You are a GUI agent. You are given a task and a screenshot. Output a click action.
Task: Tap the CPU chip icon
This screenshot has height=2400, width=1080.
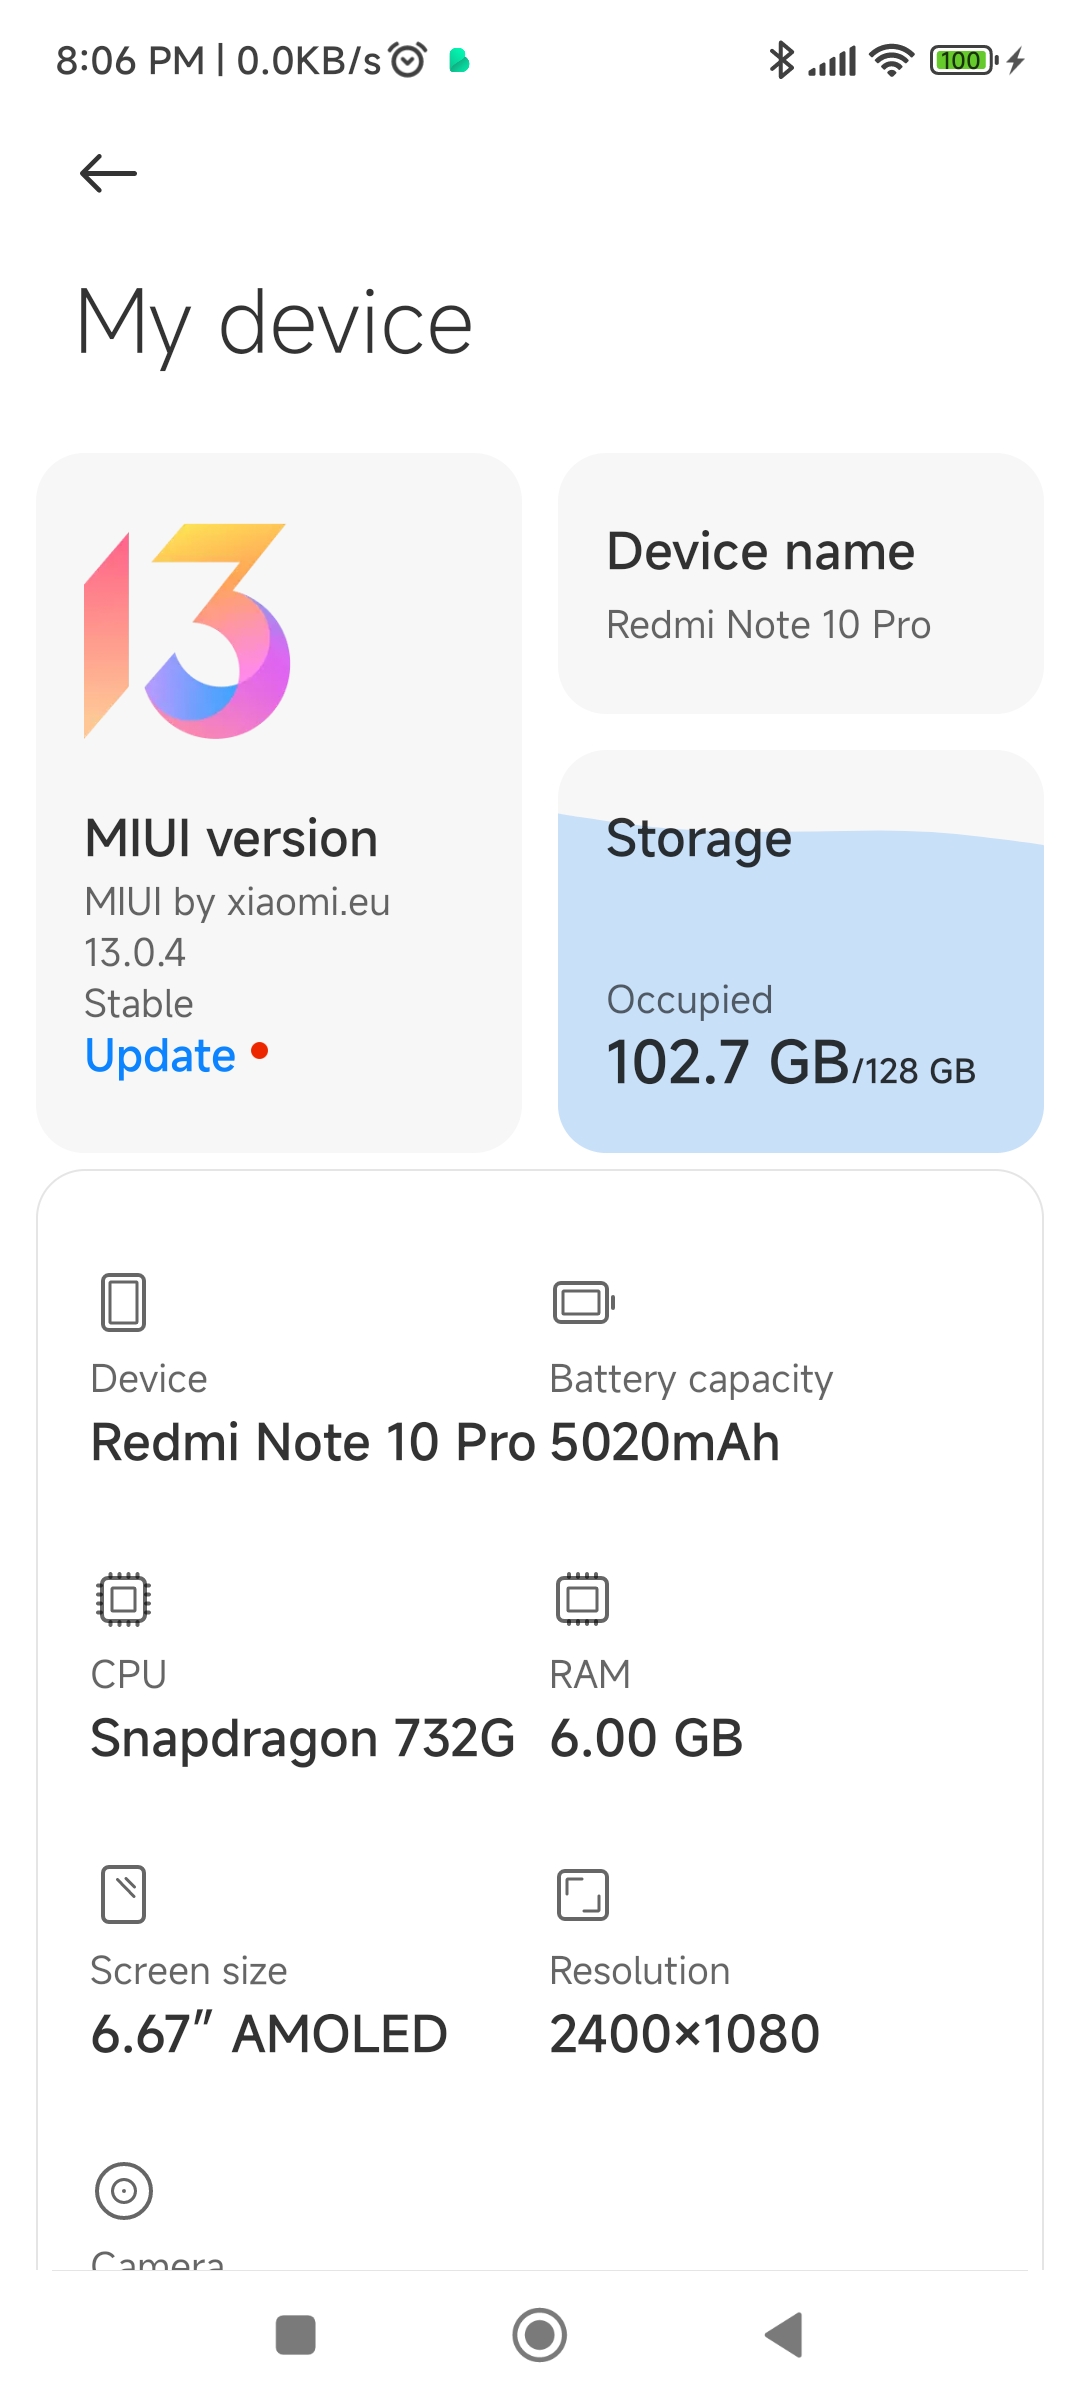tap(123, 1598)
